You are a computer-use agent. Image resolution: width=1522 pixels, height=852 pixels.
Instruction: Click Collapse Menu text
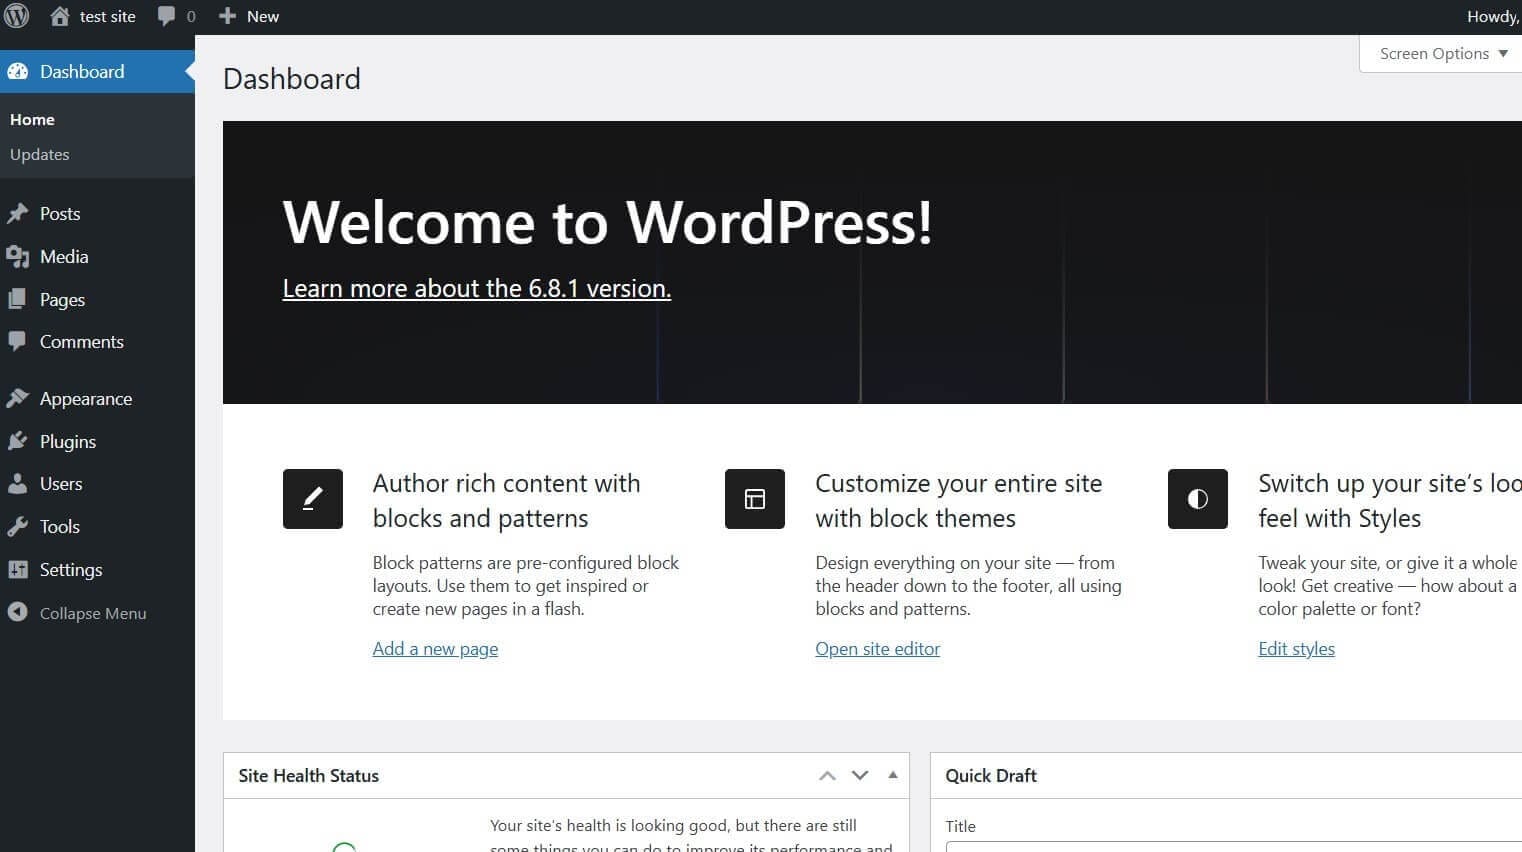pos(93,613)
